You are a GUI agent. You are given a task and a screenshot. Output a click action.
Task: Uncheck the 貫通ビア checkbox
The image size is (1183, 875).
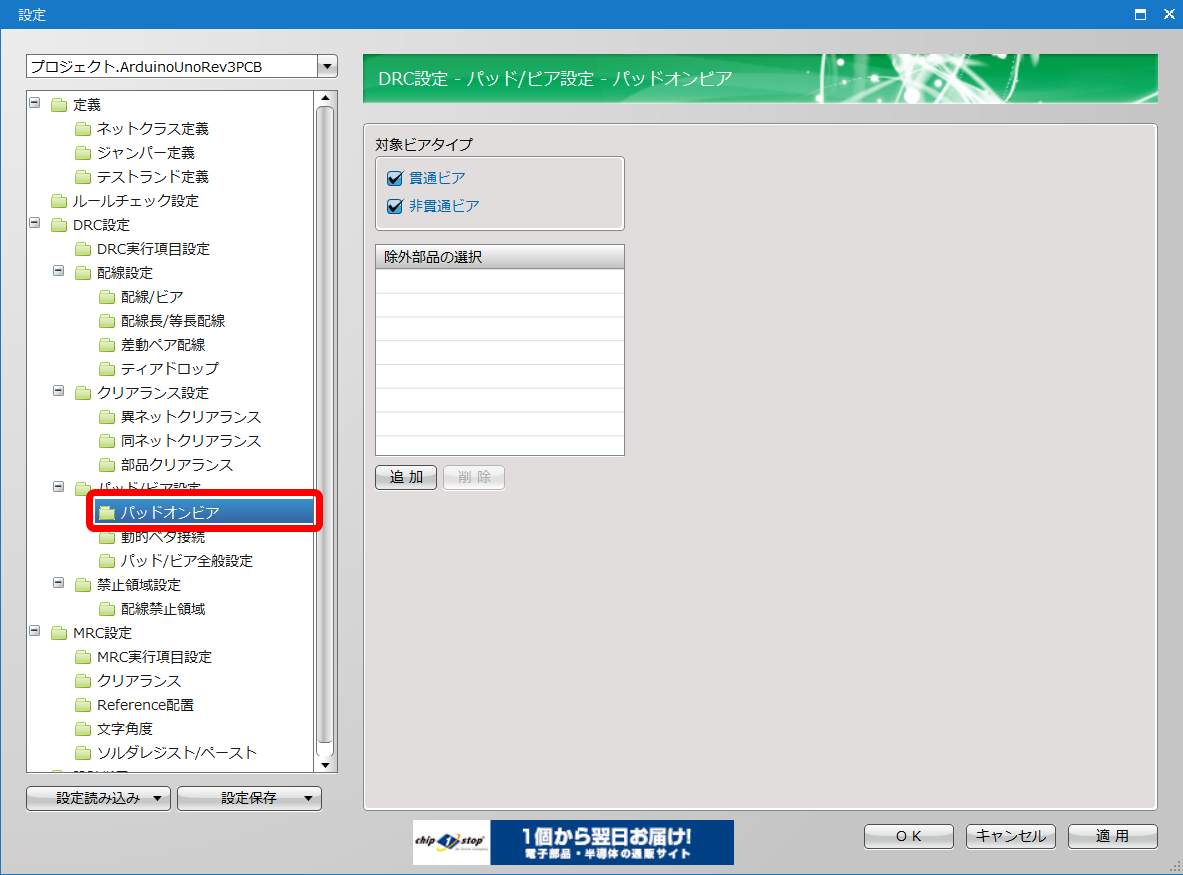[x=394, y=179]
